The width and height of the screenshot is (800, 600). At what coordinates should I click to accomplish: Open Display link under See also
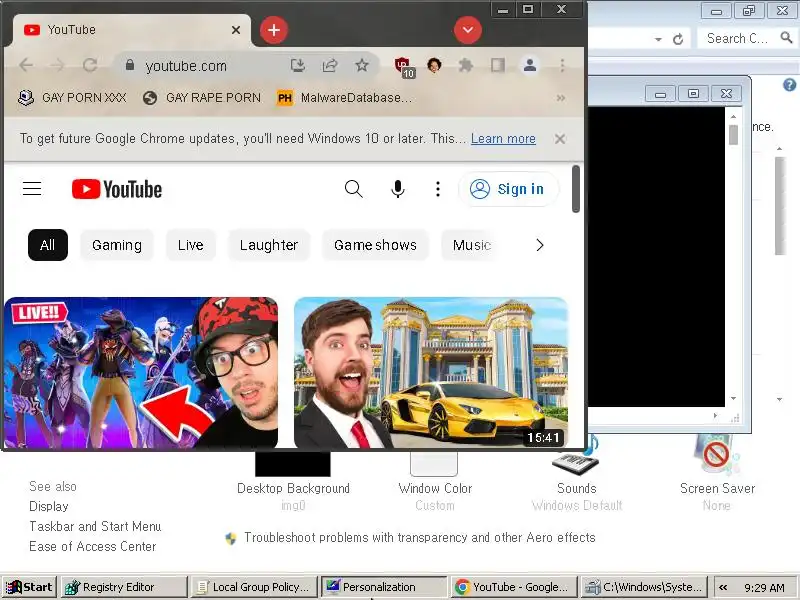[x=49, y=506]
